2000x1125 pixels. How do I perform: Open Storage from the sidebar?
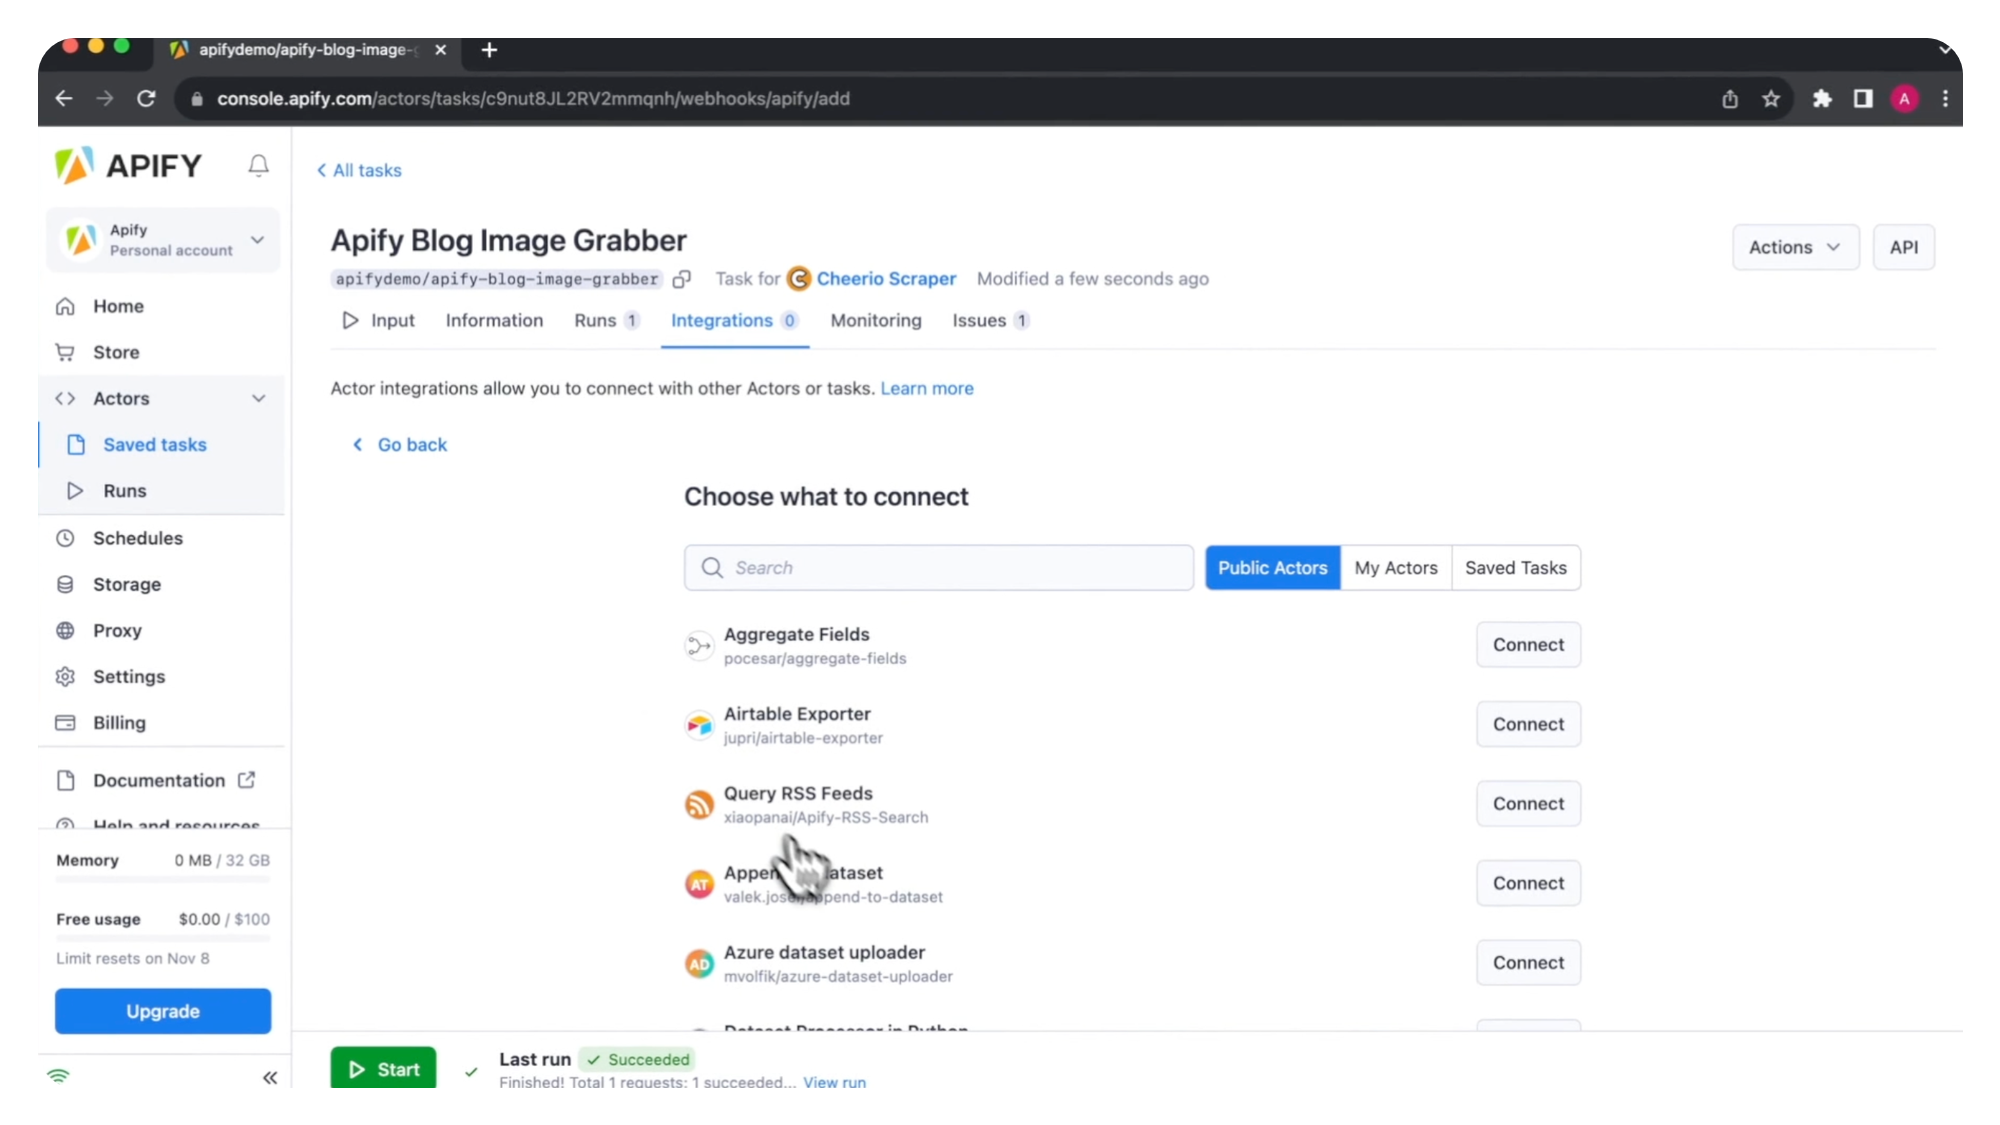(126, 584)
